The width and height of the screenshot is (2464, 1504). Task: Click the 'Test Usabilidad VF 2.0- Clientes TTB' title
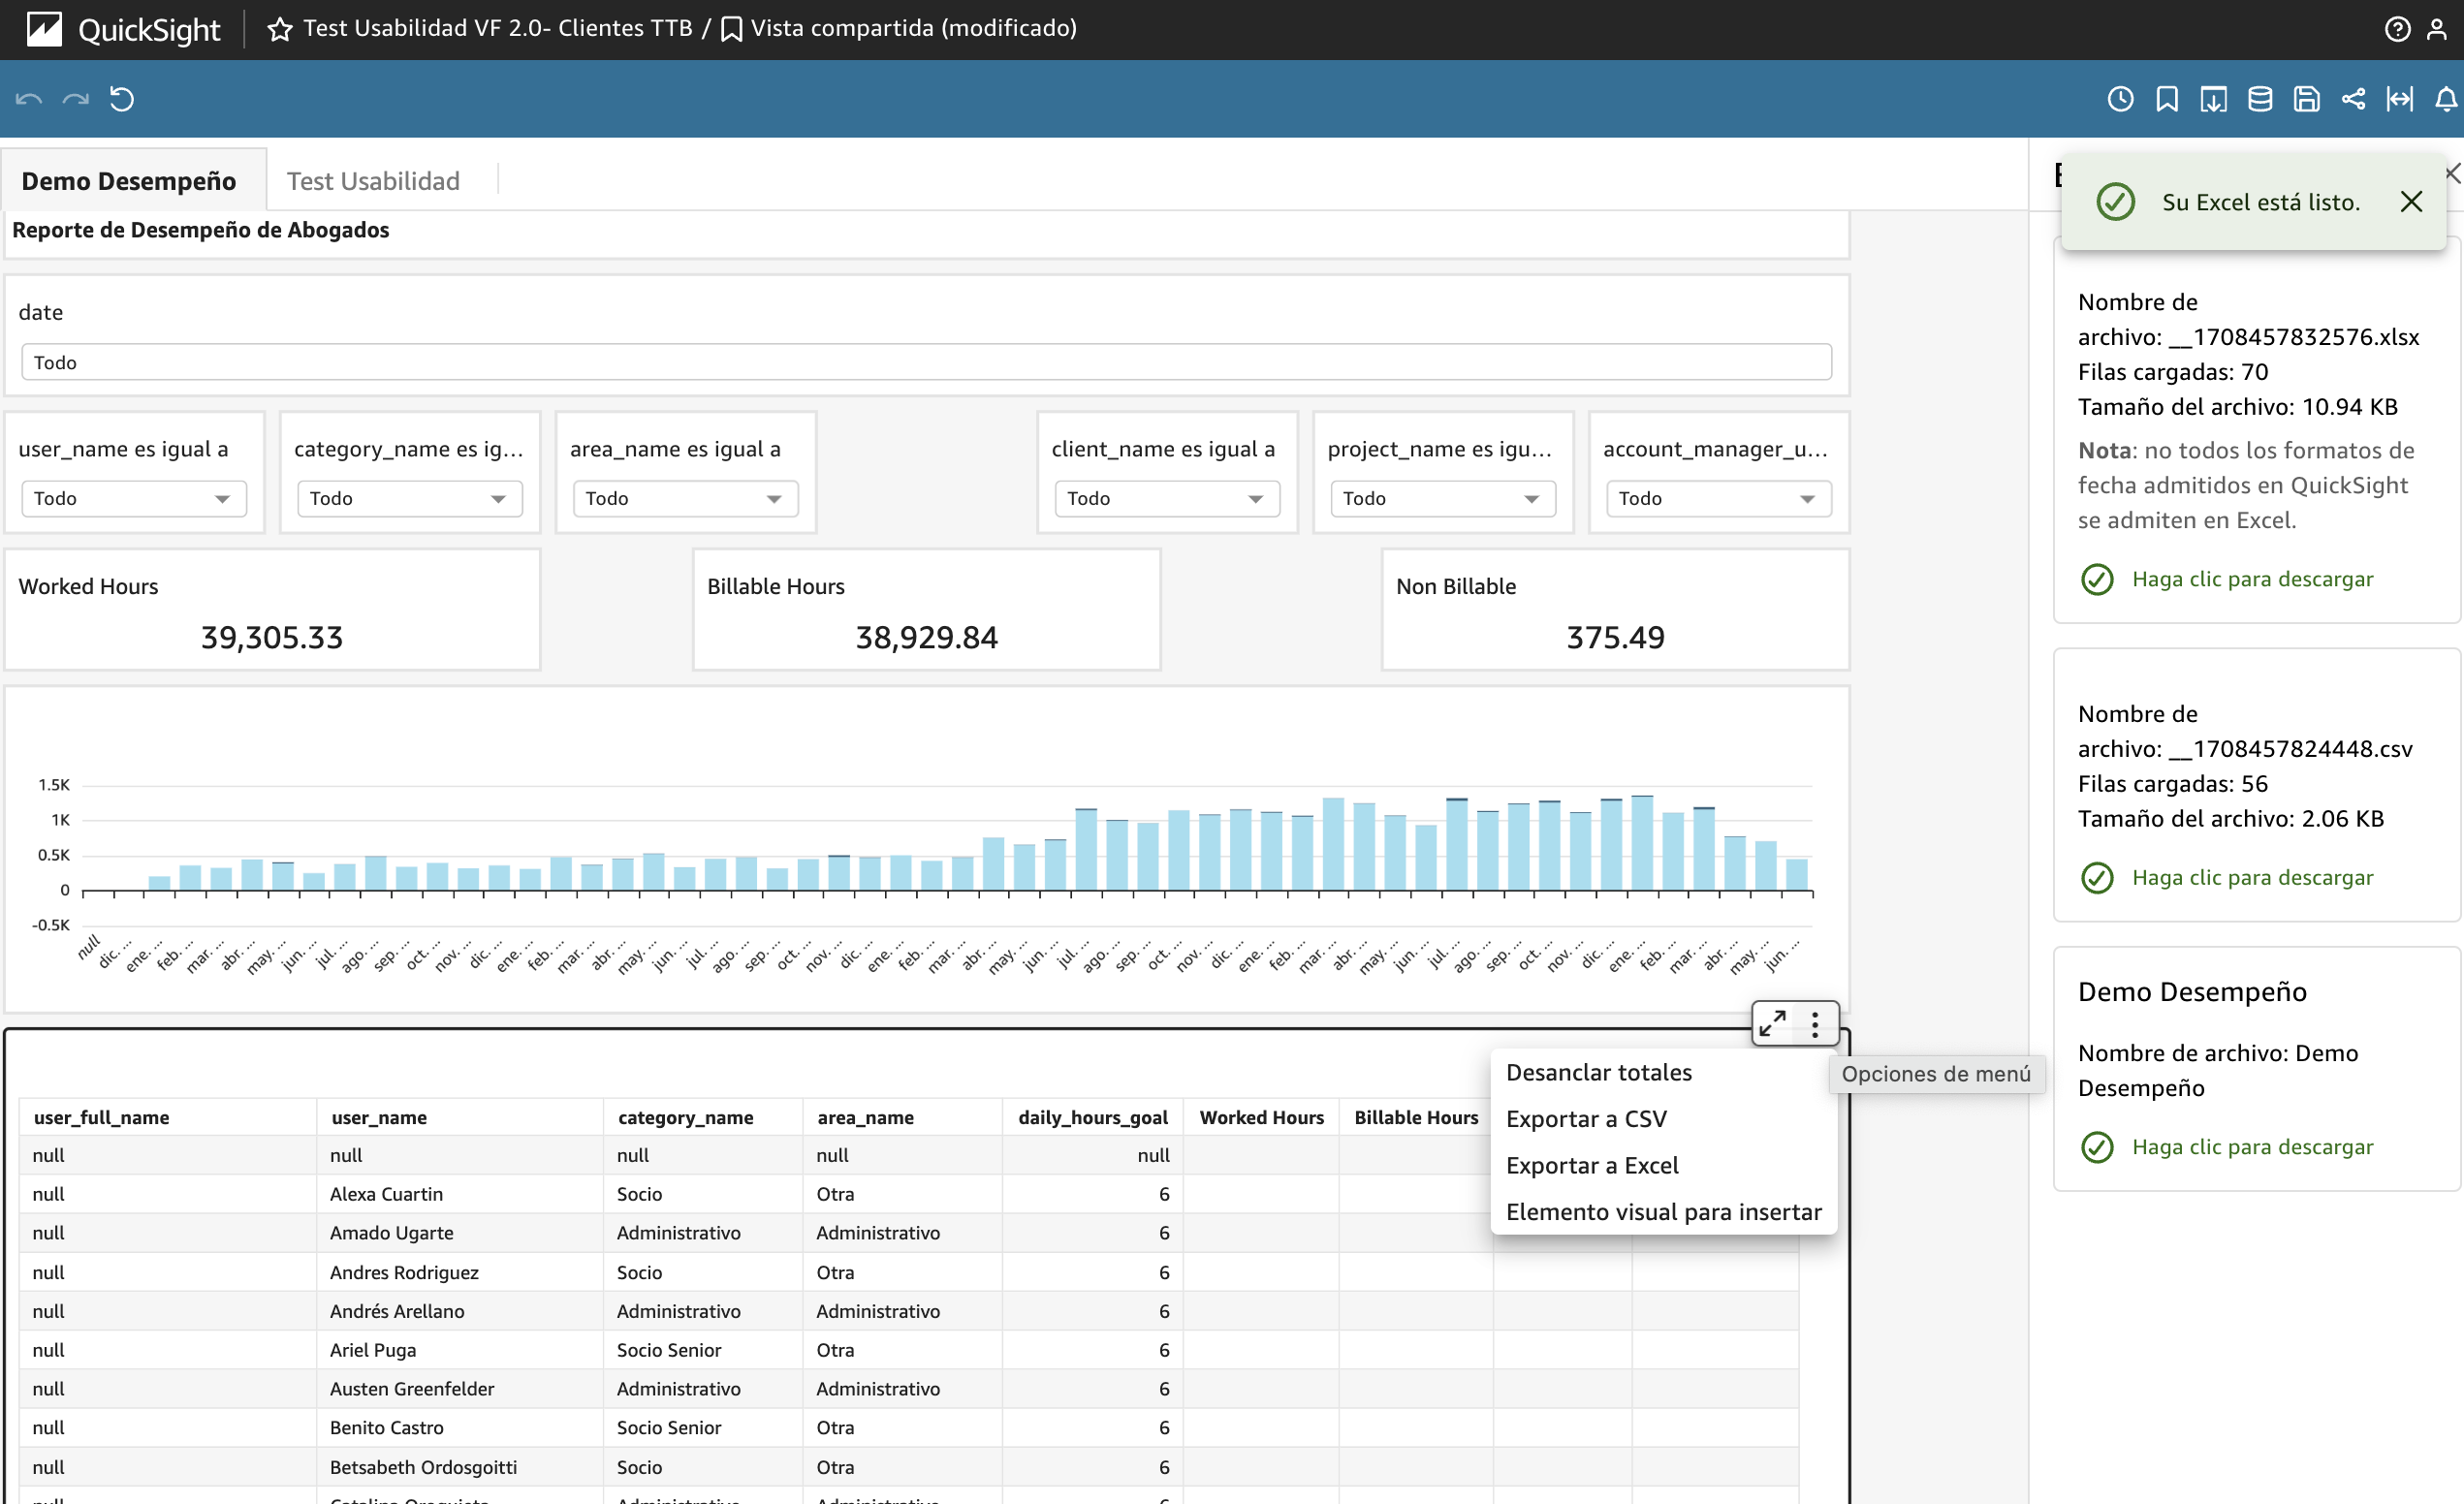click(498, 28)
